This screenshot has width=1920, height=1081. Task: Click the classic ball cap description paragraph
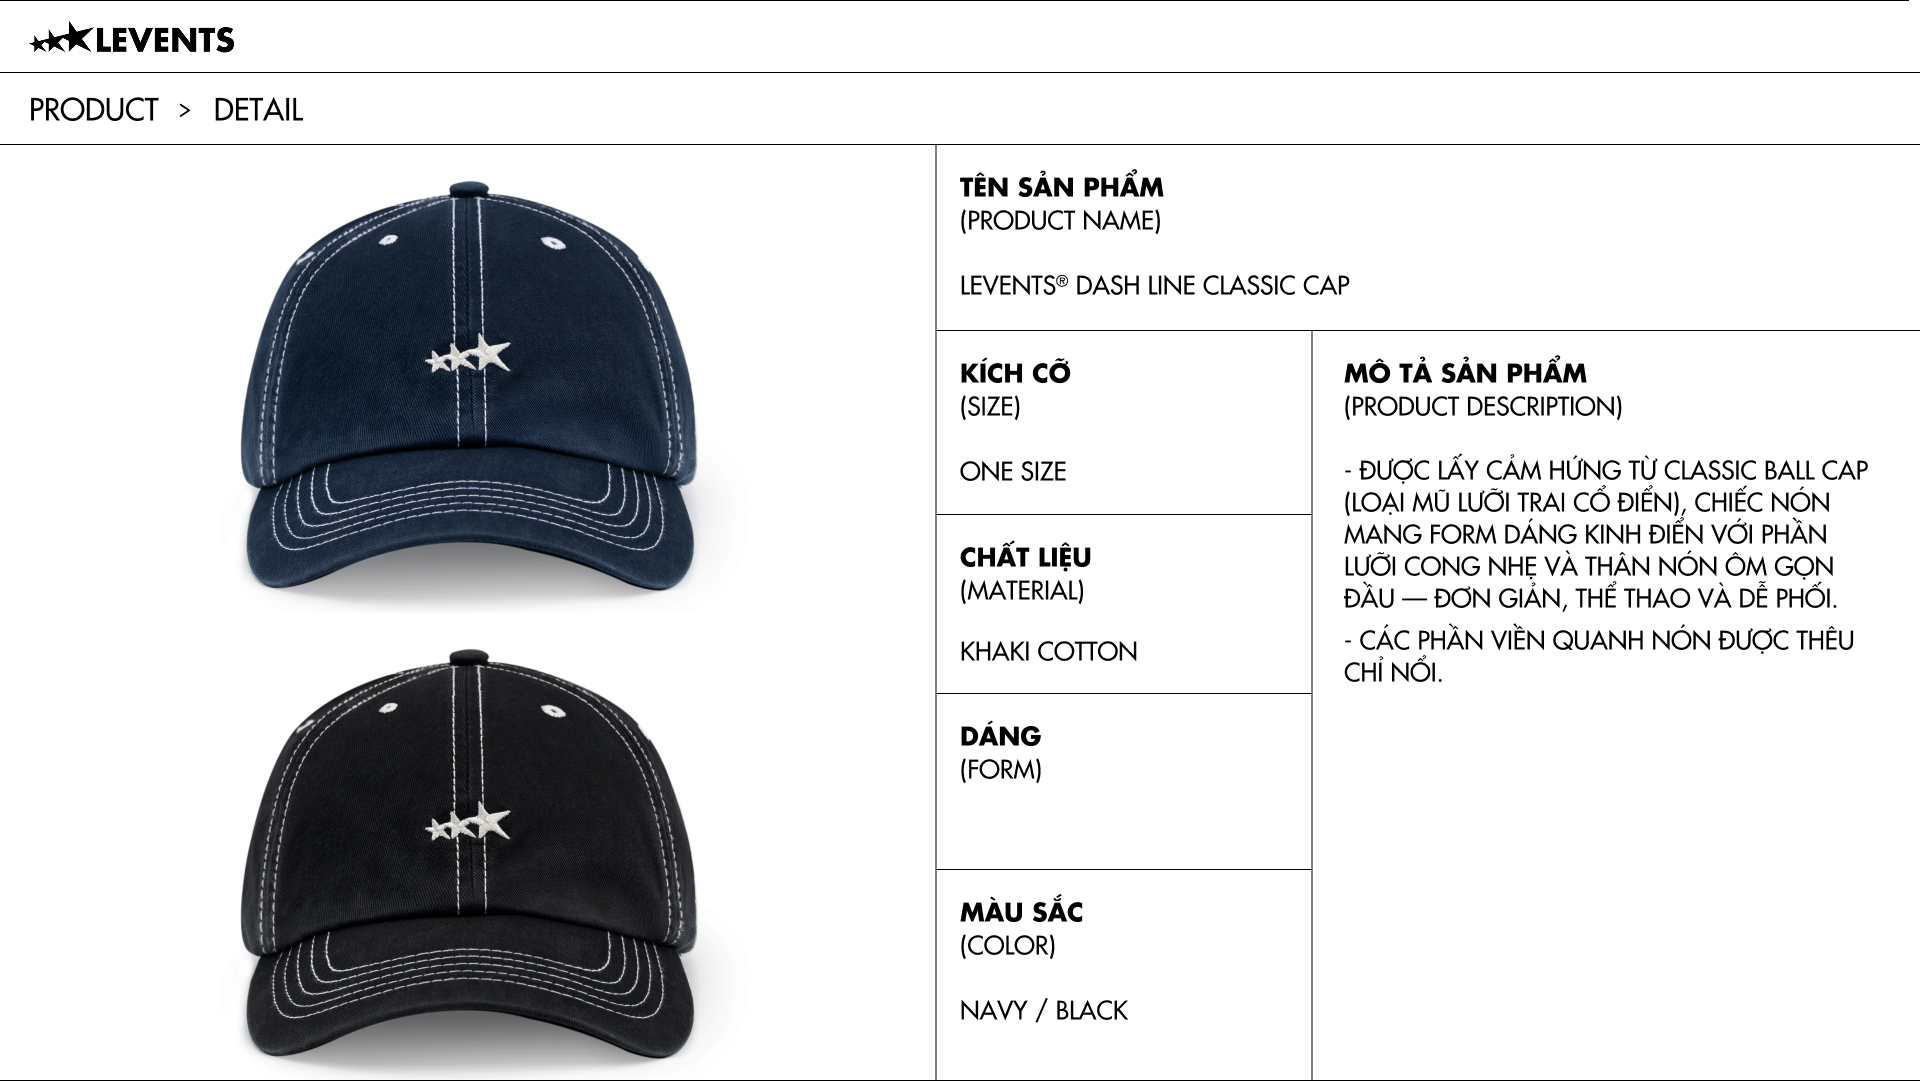[1606, 534]
